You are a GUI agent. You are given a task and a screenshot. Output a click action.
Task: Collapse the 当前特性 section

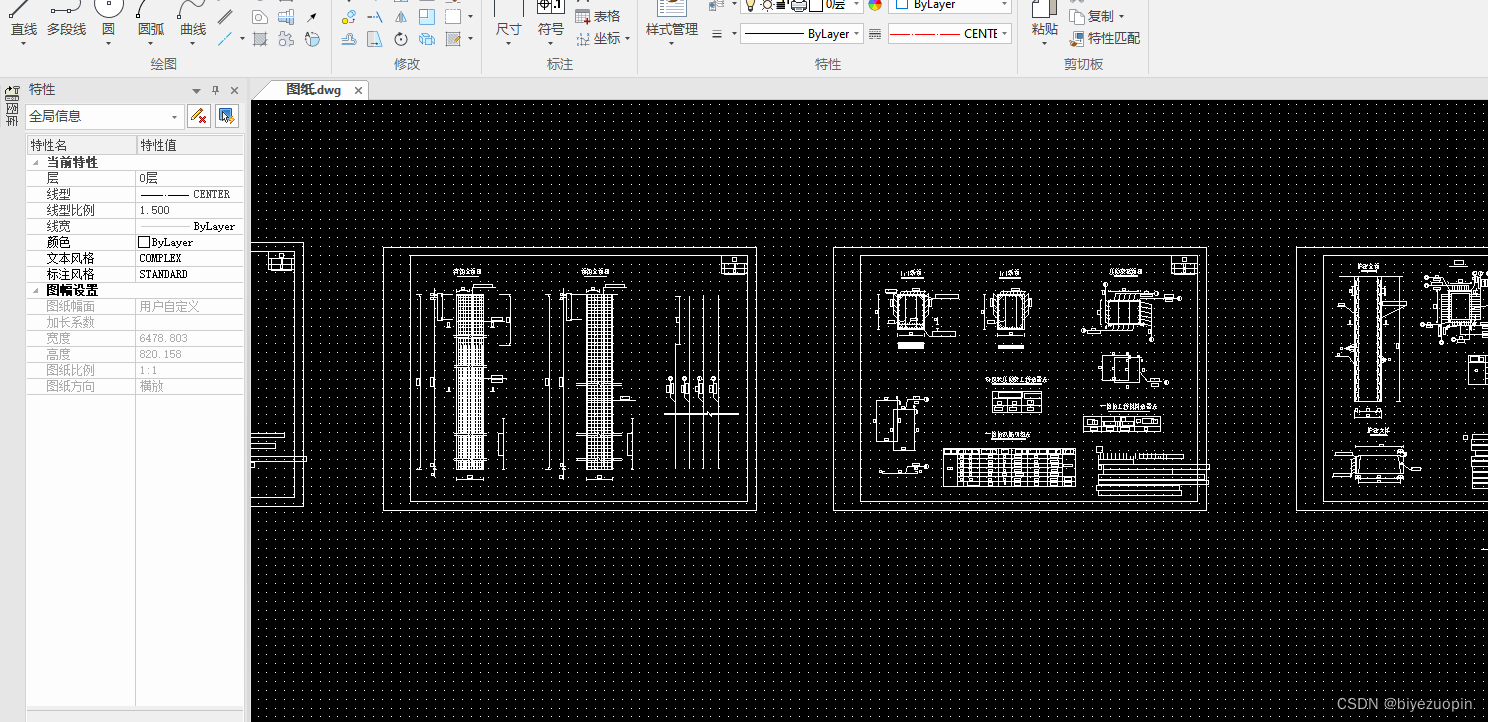tap(36, 162)
